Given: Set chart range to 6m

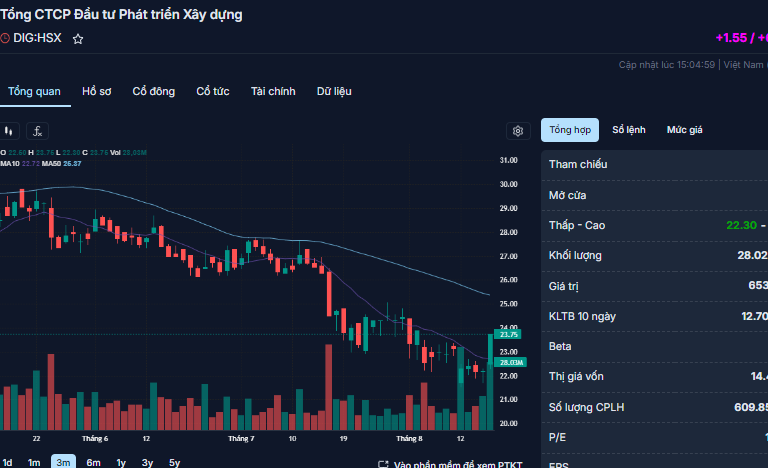Looking at the screenshot, I should click(93, 463).
